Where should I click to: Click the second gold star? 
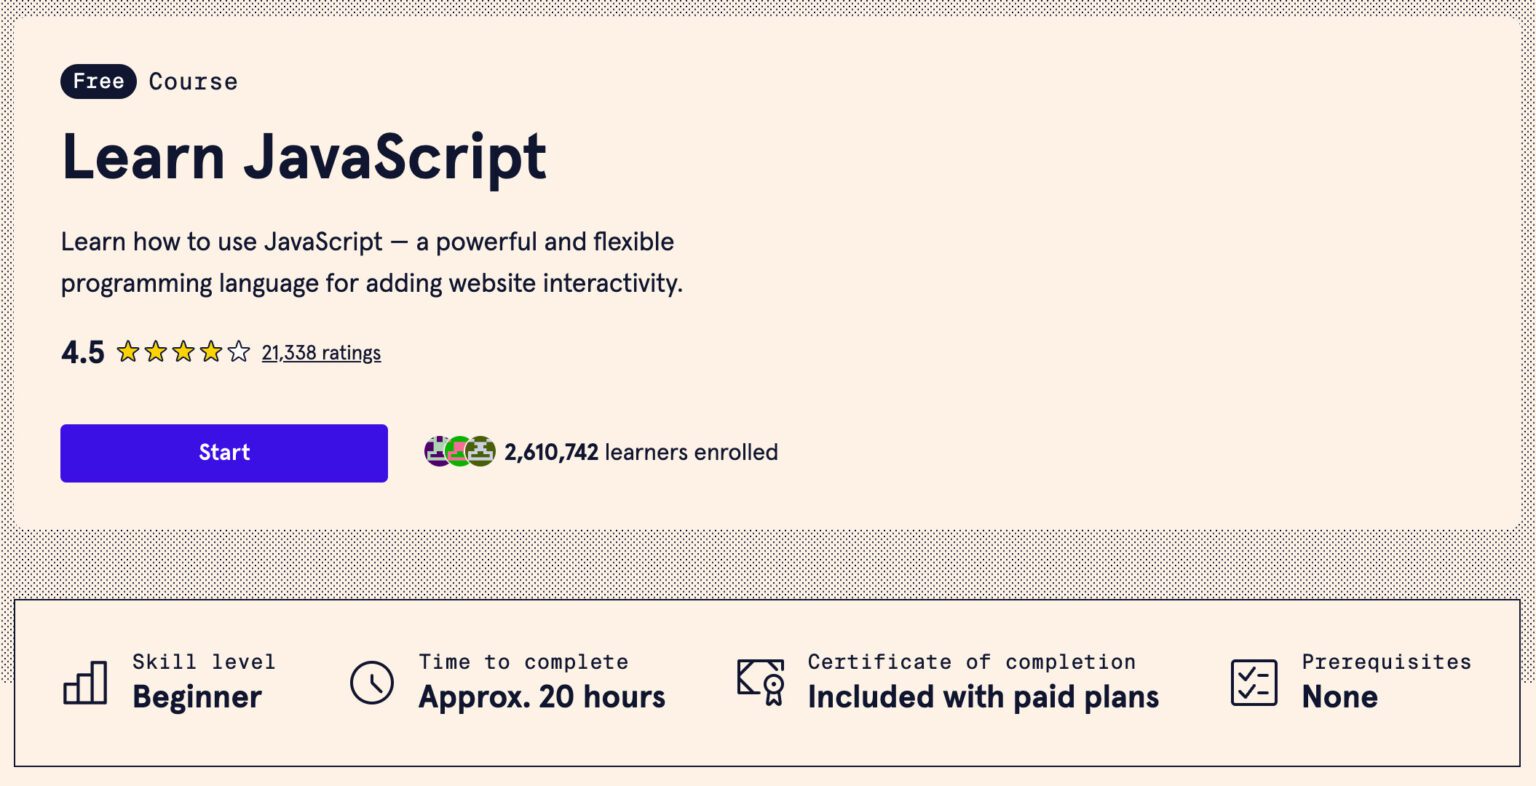[x=157, y=352]
